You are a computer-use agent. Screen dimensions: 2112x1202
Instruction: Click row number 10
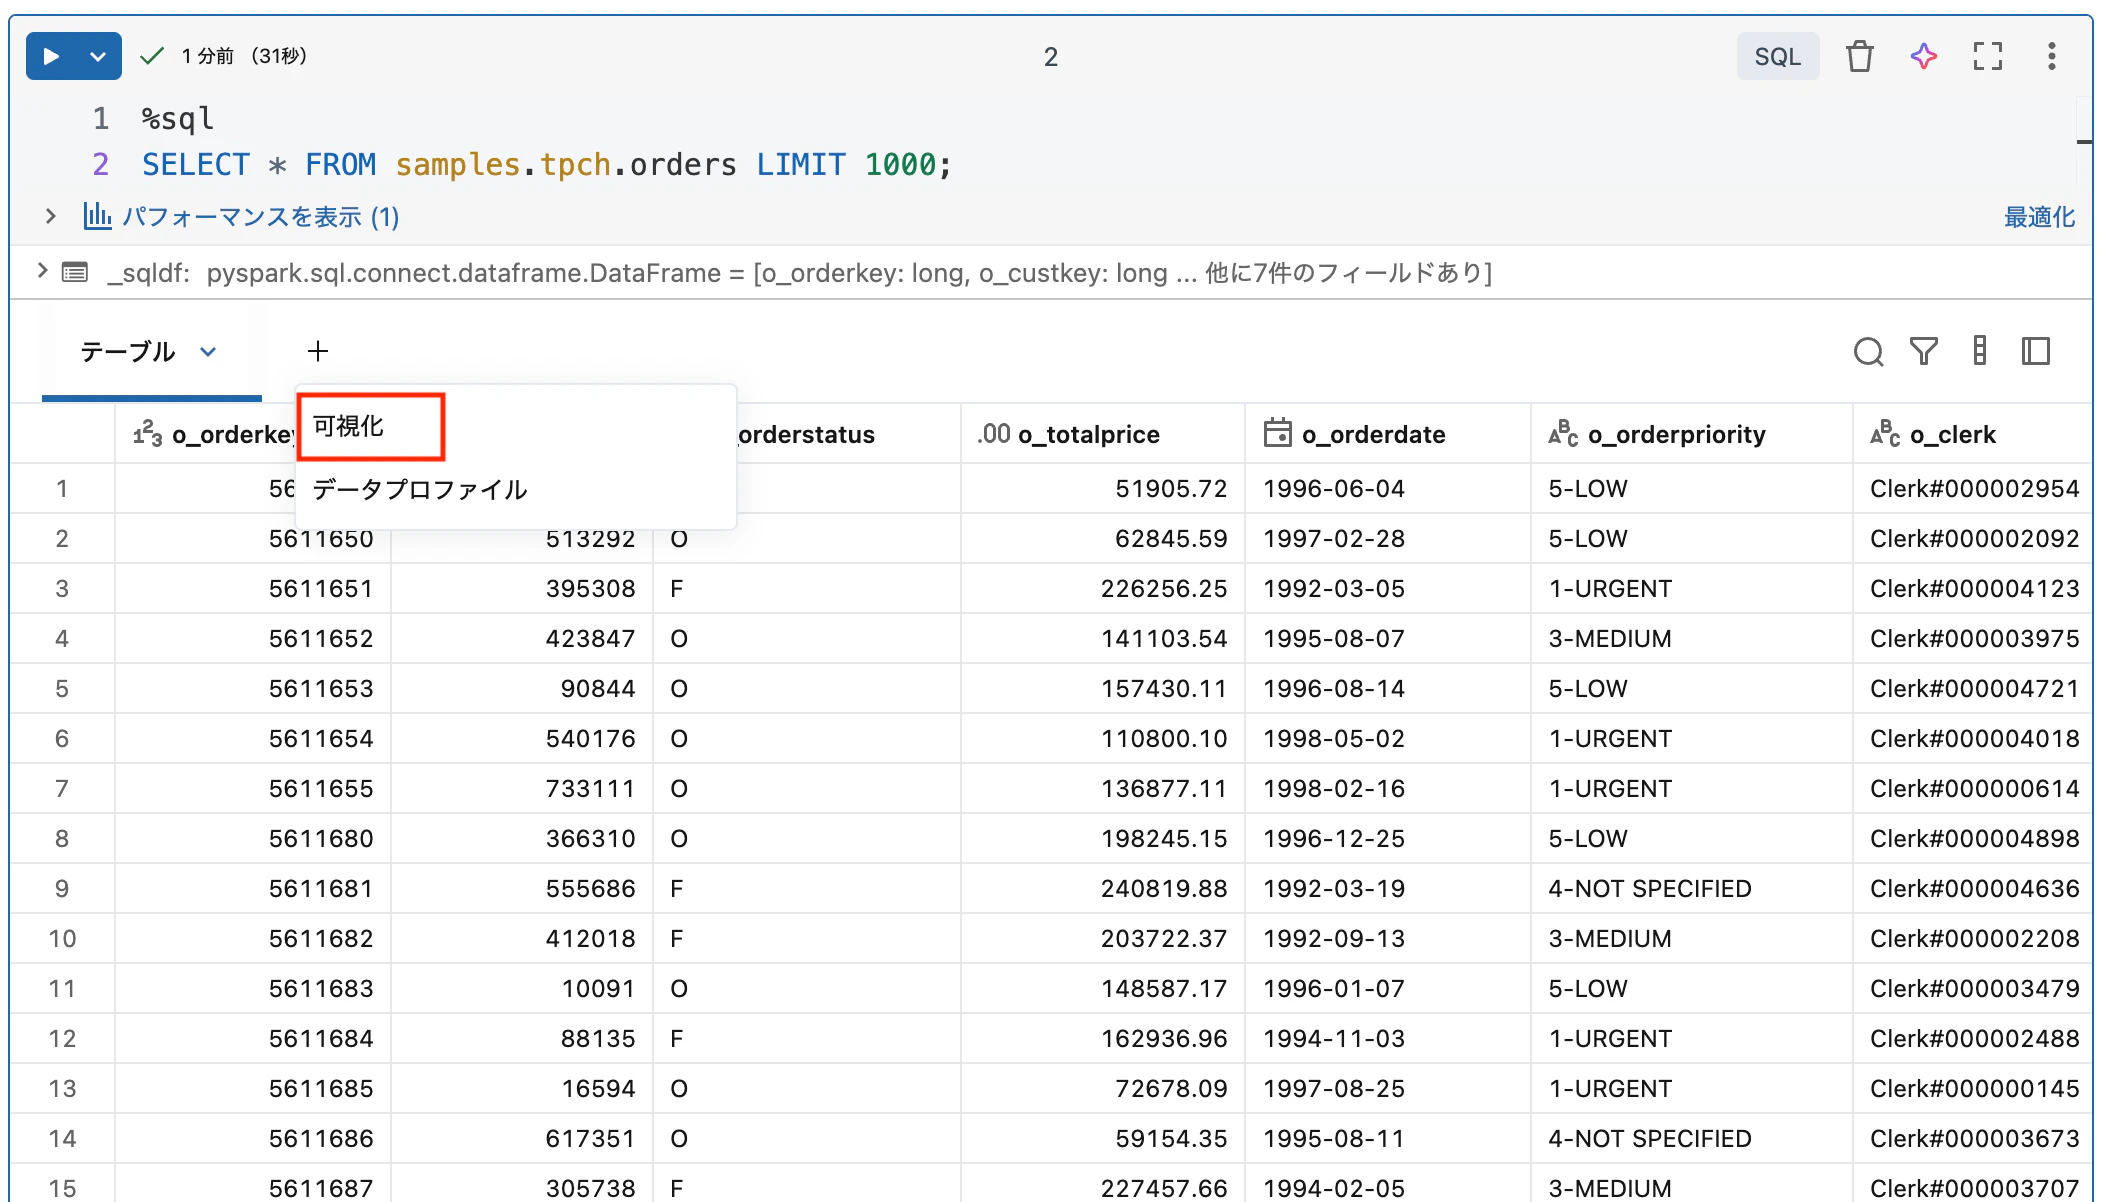tap(62, 939)
